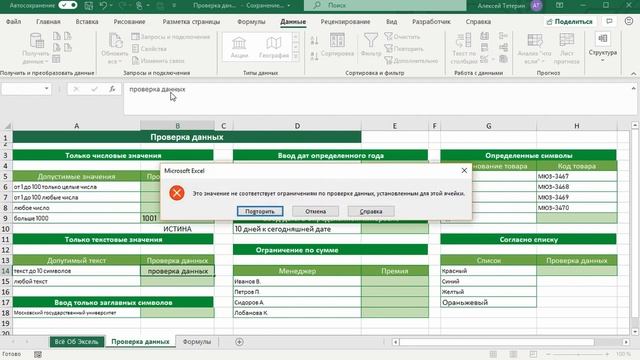The height and width of the screenshot is (360, 640).
Task: Open the Сортировка dialog icon
Action: pos(337,45)
